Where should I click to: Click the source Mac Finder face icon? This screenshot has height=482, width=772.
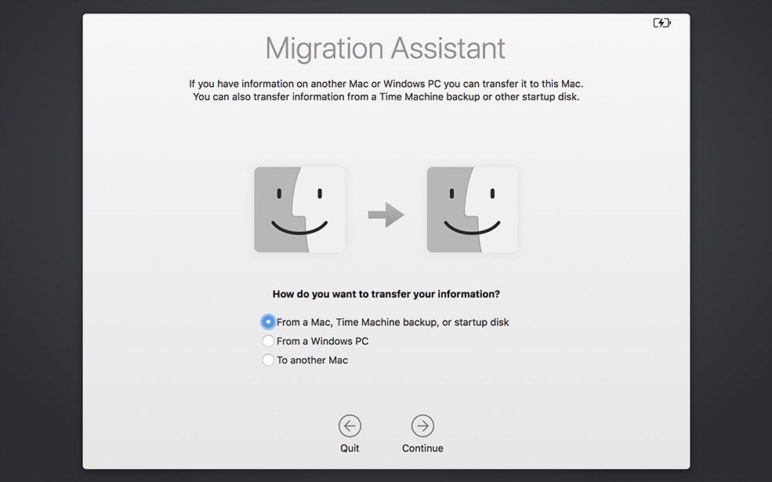(x=299, y=210)
